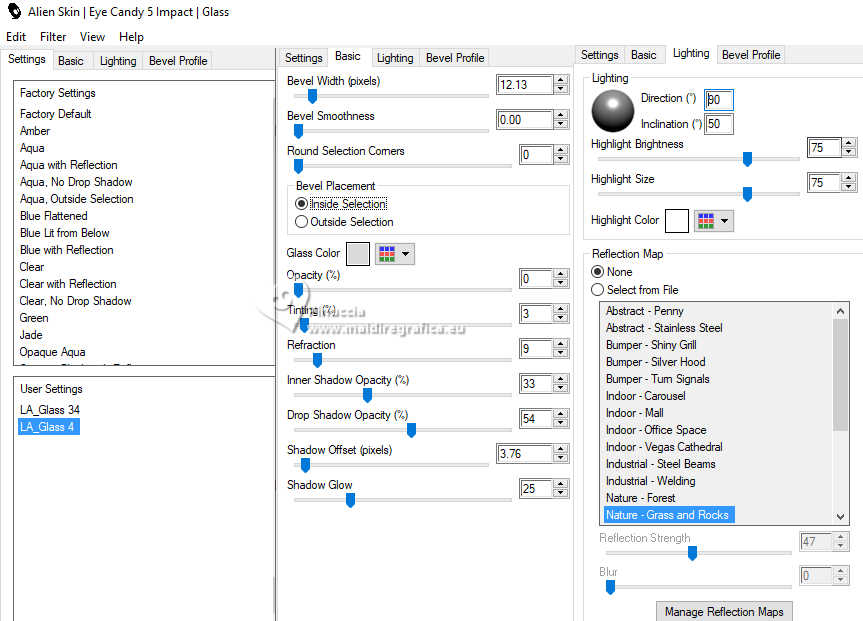Open Basic tab in right panel
The image size is (863, 621).
pyautogui.click(x=643, y=55)
